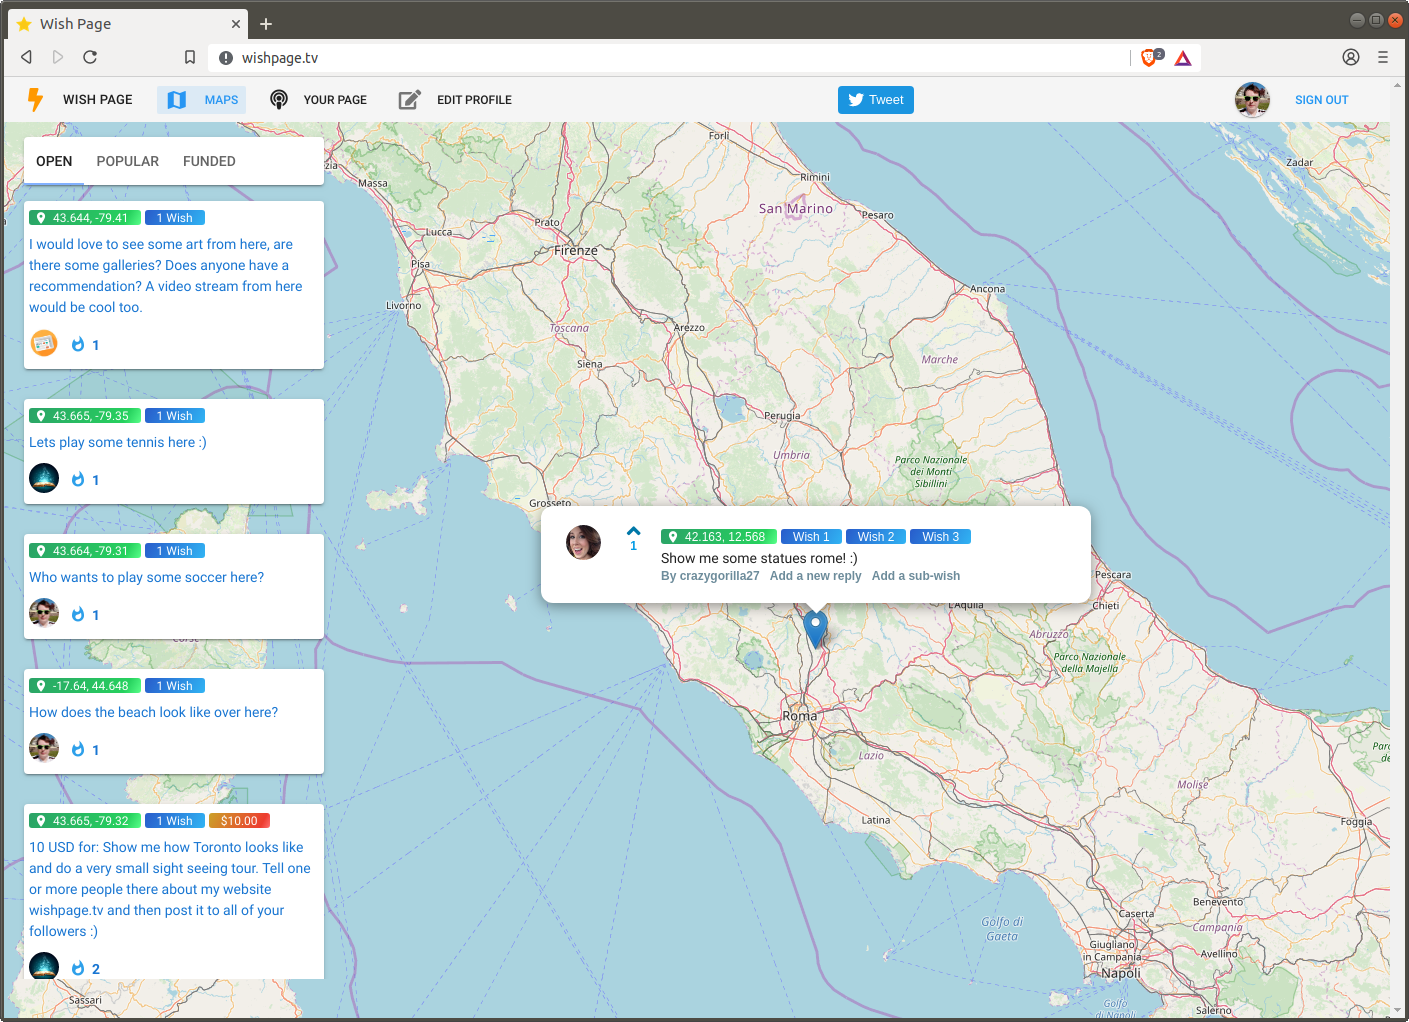The image size is (1409, 1022).
Task: Toggle flame like on beach wish
Action: [x=78, y=750]
